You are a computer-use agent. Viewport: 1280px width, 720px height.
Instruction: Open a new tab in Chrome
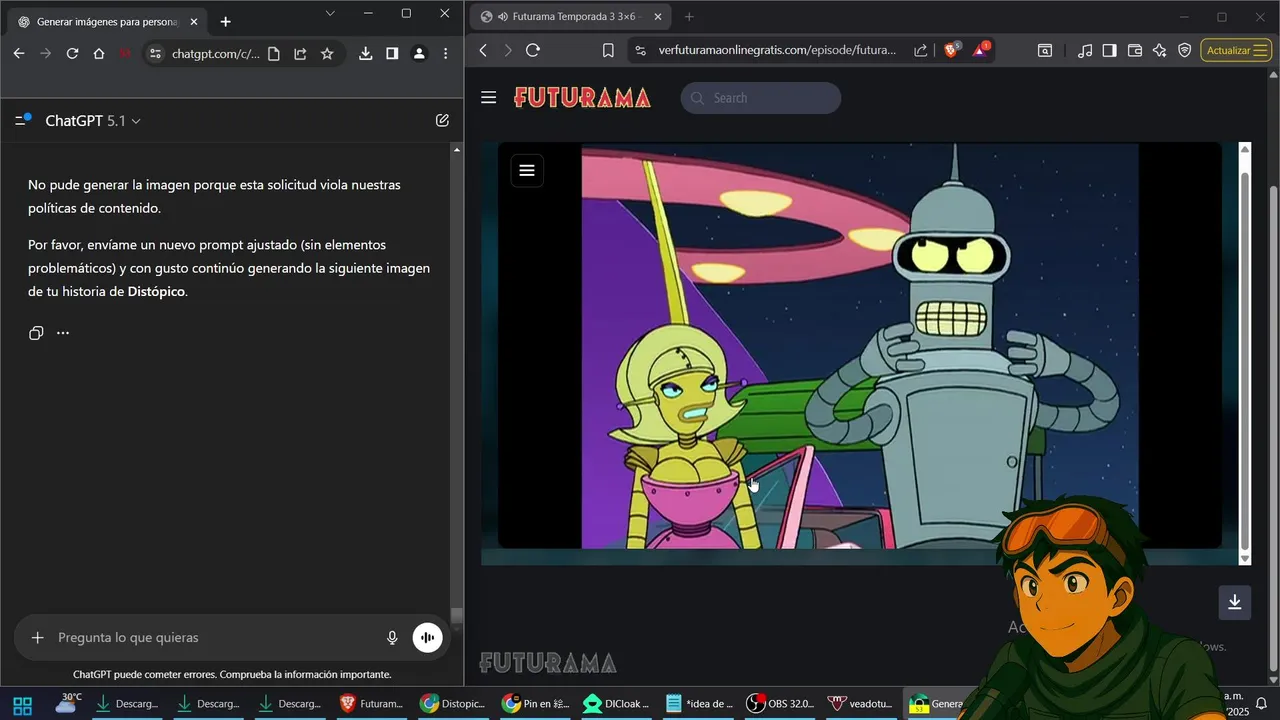(x=226, y=21)
